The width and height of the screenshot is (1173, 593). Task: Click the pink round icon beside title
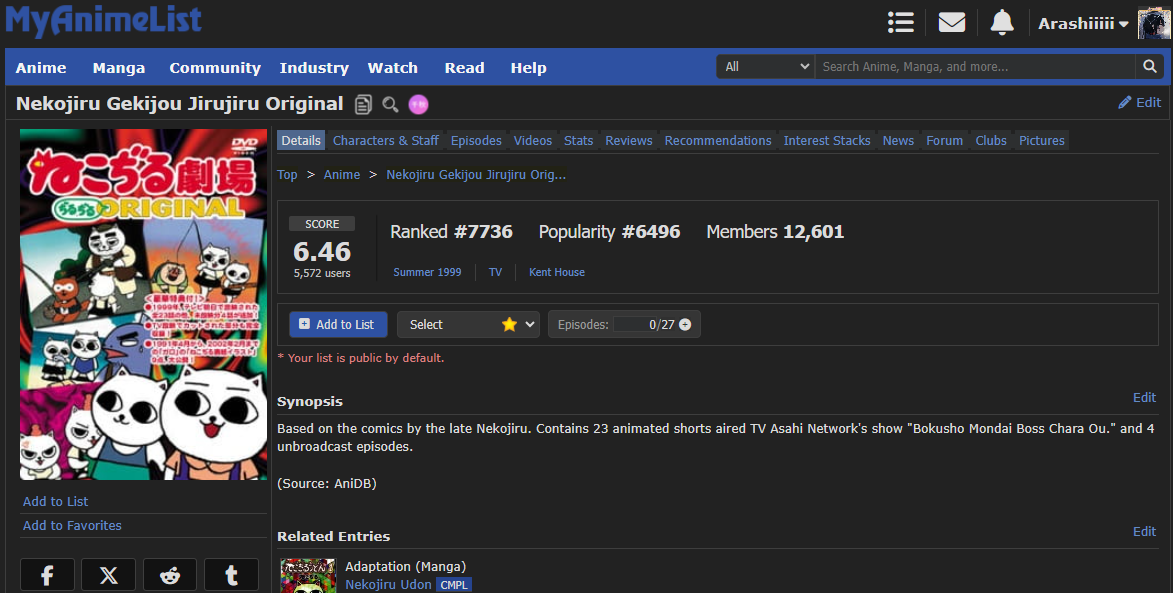point(418,105)
